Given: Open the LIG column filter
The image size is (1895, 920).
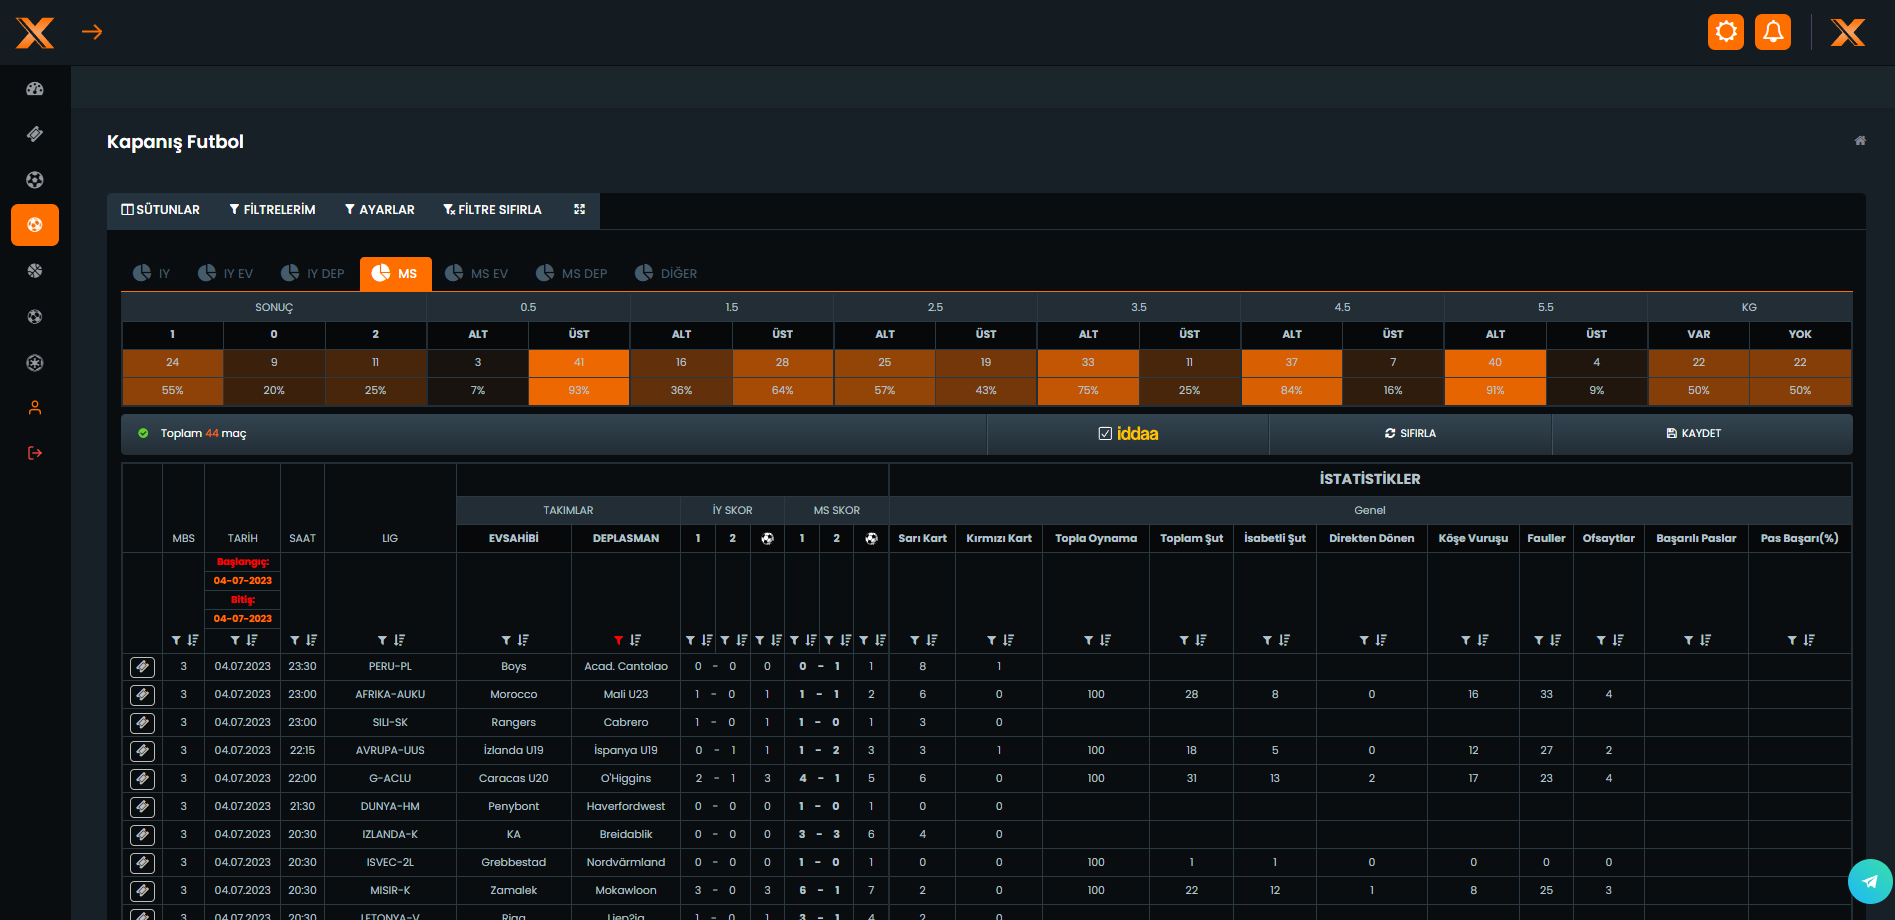Looking at the screenshot, I should click(x=382, y=640).
